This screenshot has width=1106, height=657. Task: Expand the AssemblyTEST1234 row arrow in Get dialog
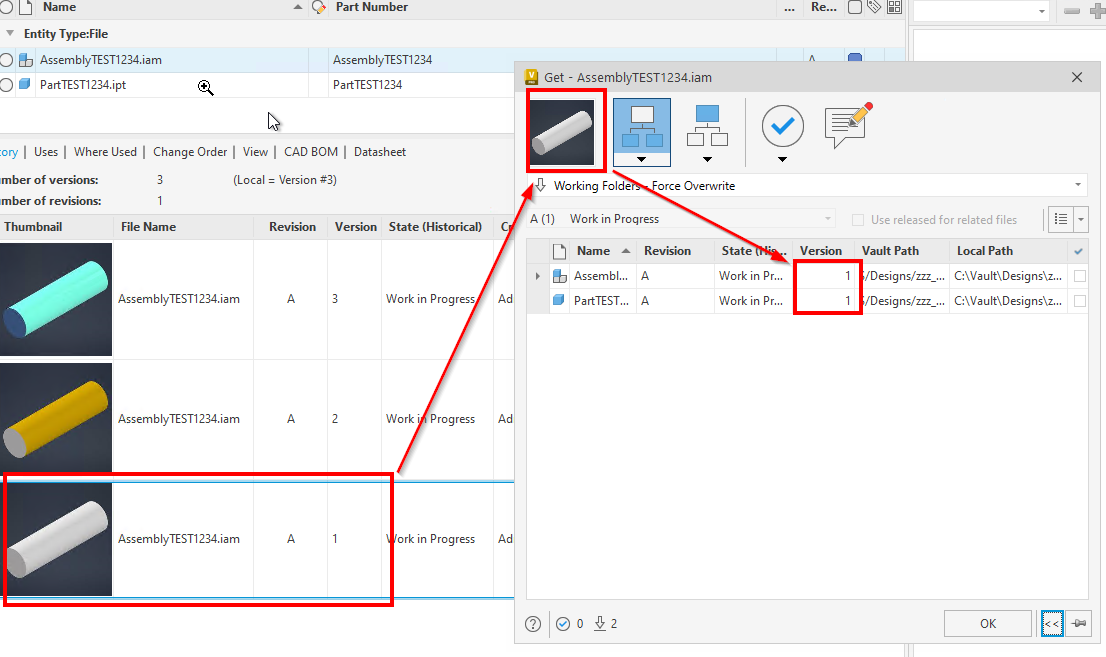538,275
